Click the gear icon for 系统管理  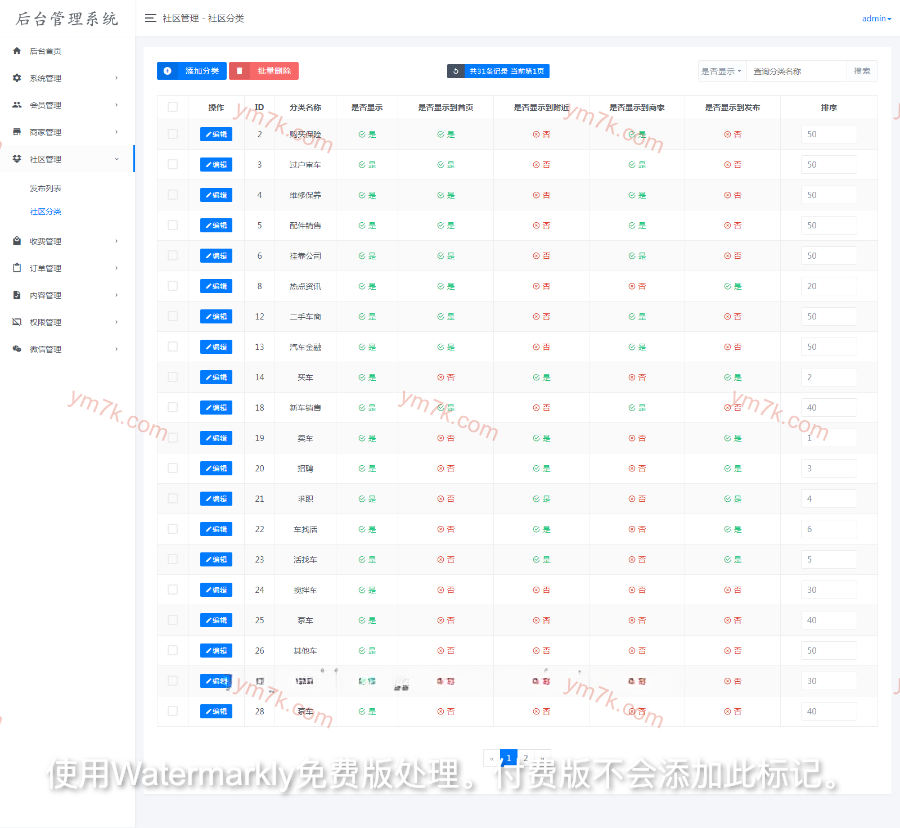[x=16, y=78]
